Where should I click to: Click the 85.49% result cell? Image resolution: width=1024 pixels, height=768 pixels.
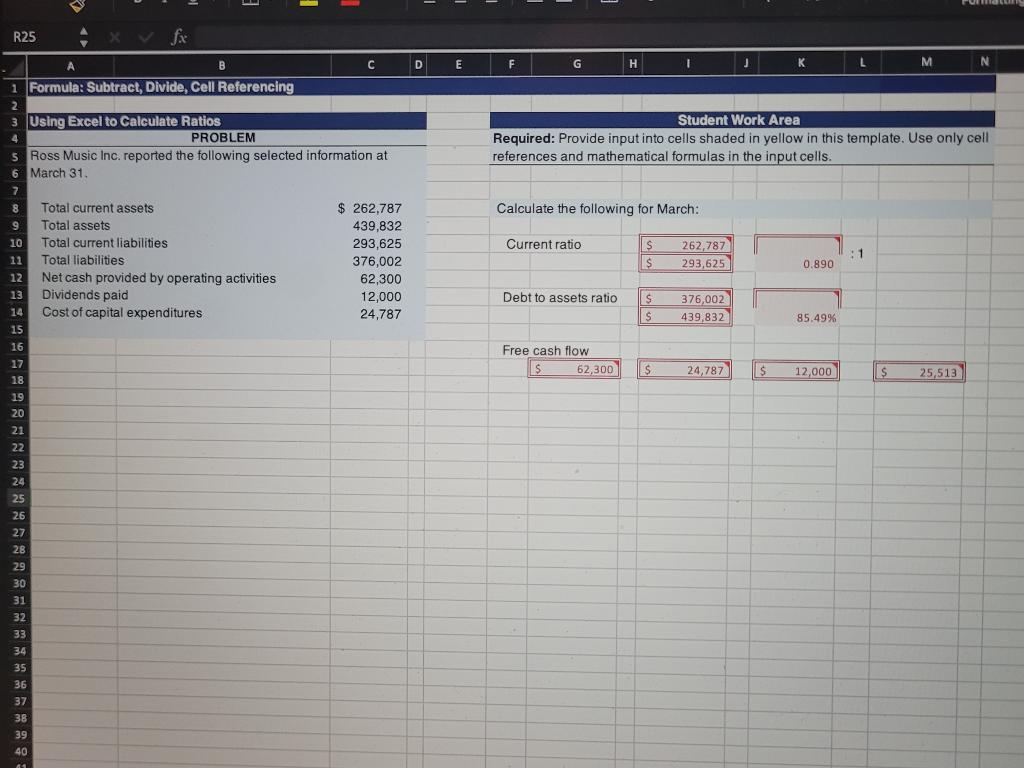coord(797,308)
